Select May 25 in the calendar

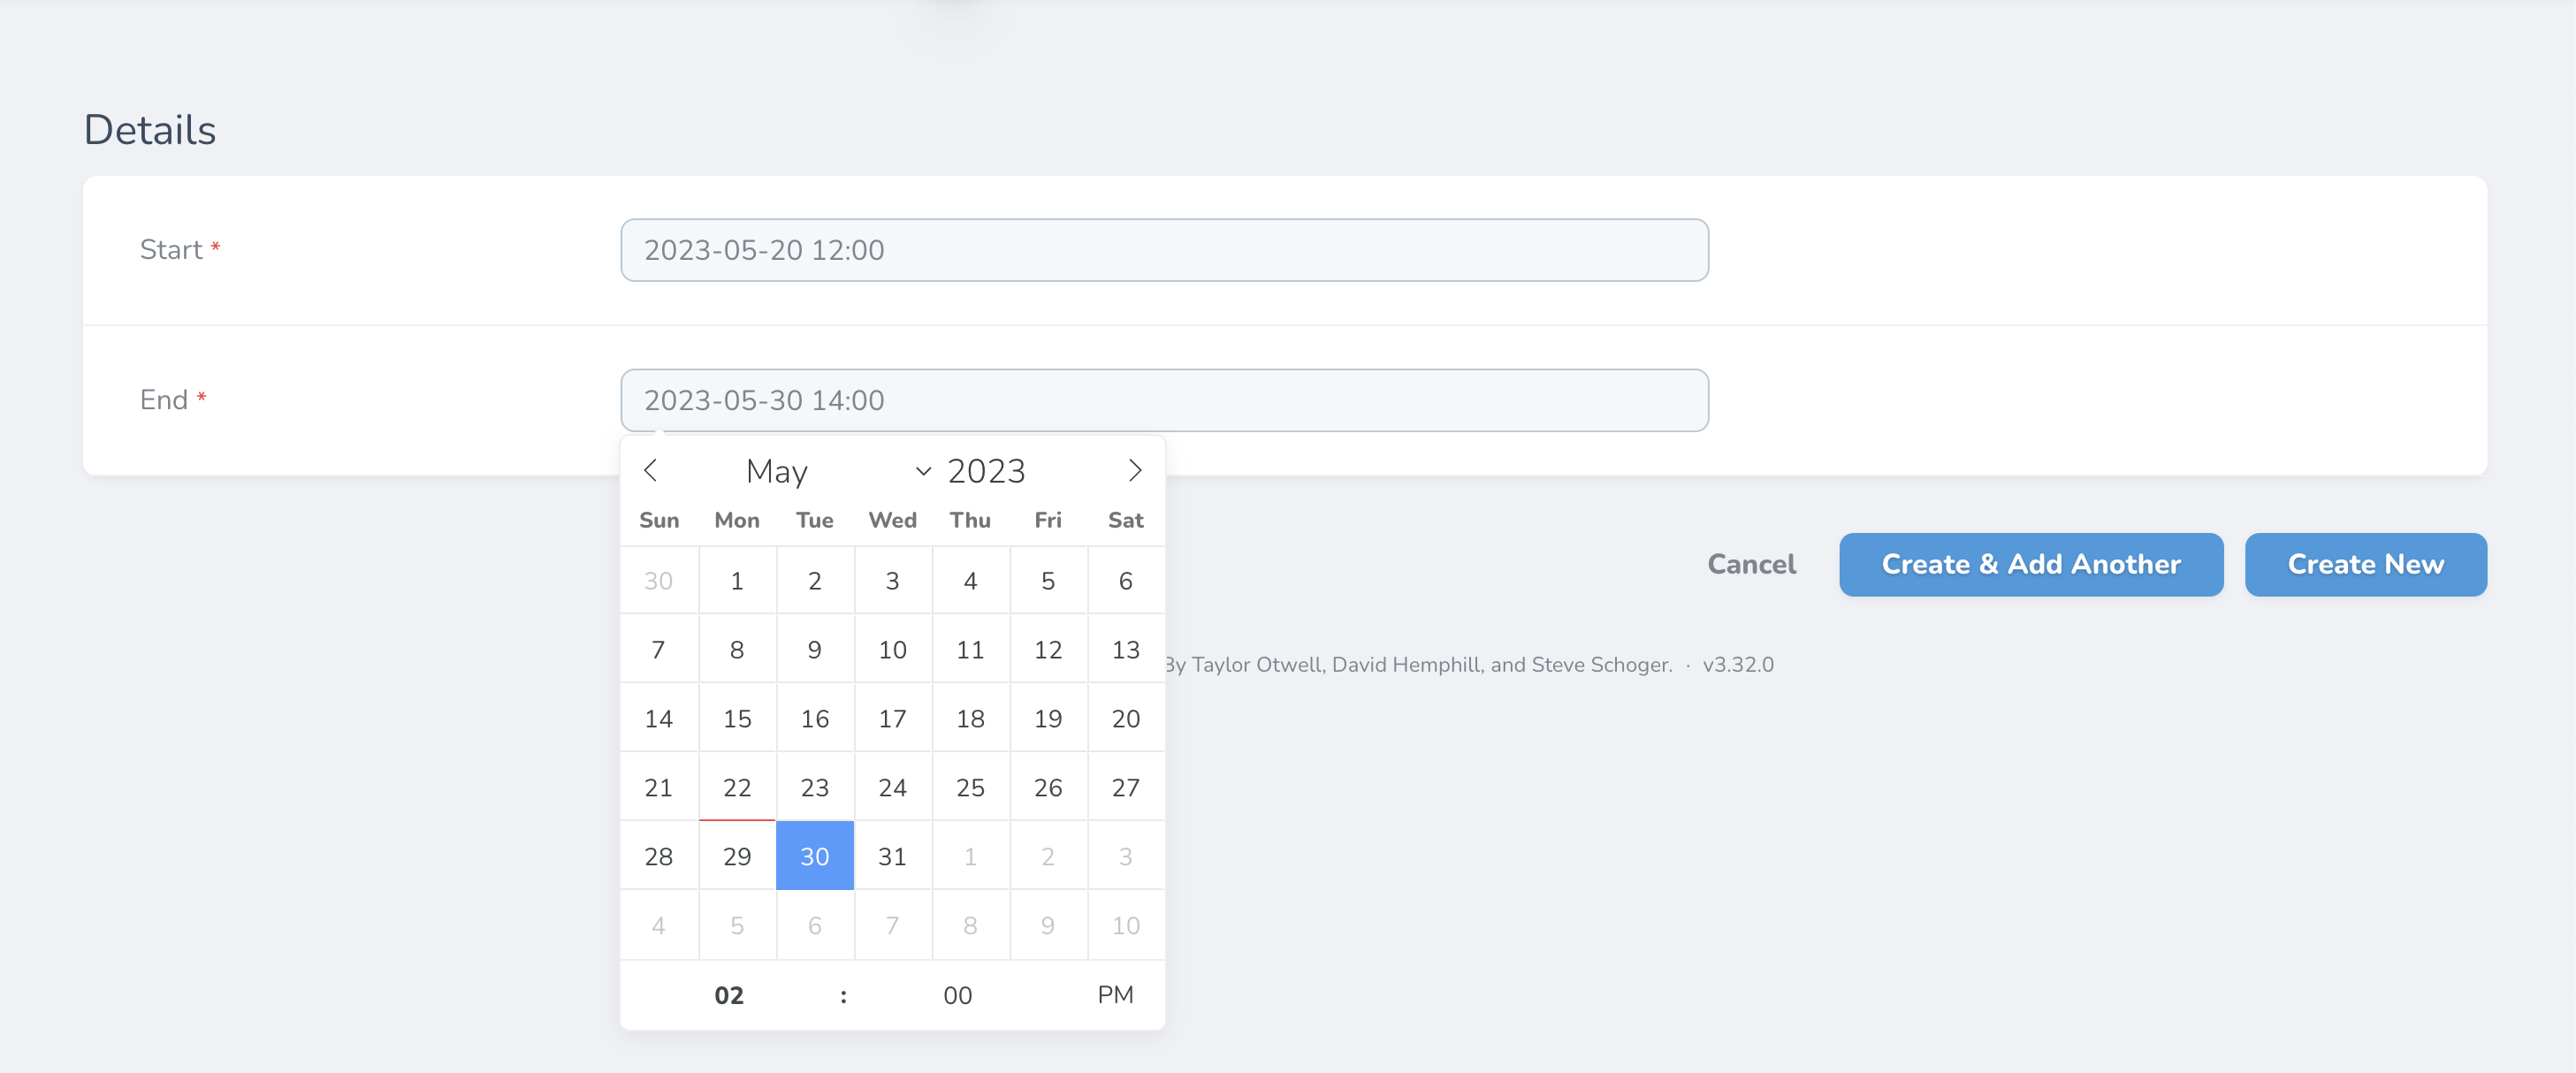(x=970, y=788)
